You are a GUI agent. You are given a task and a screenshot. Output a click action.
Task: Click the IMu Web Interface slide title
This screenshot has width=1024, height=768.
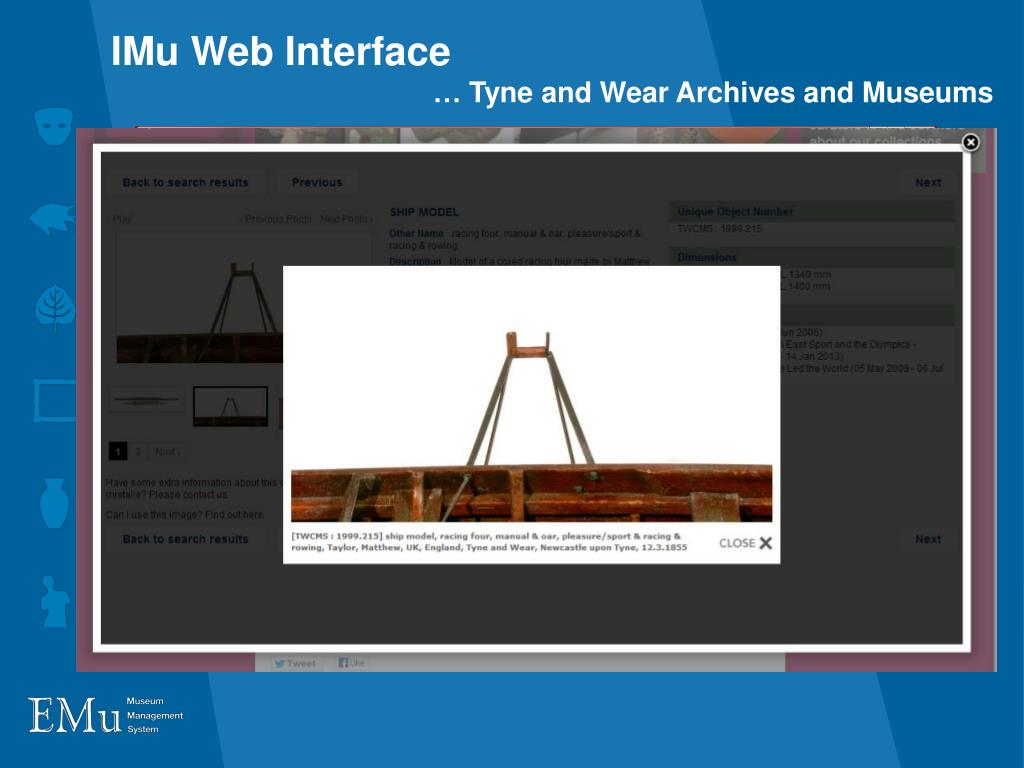click(x=281, y=50)
